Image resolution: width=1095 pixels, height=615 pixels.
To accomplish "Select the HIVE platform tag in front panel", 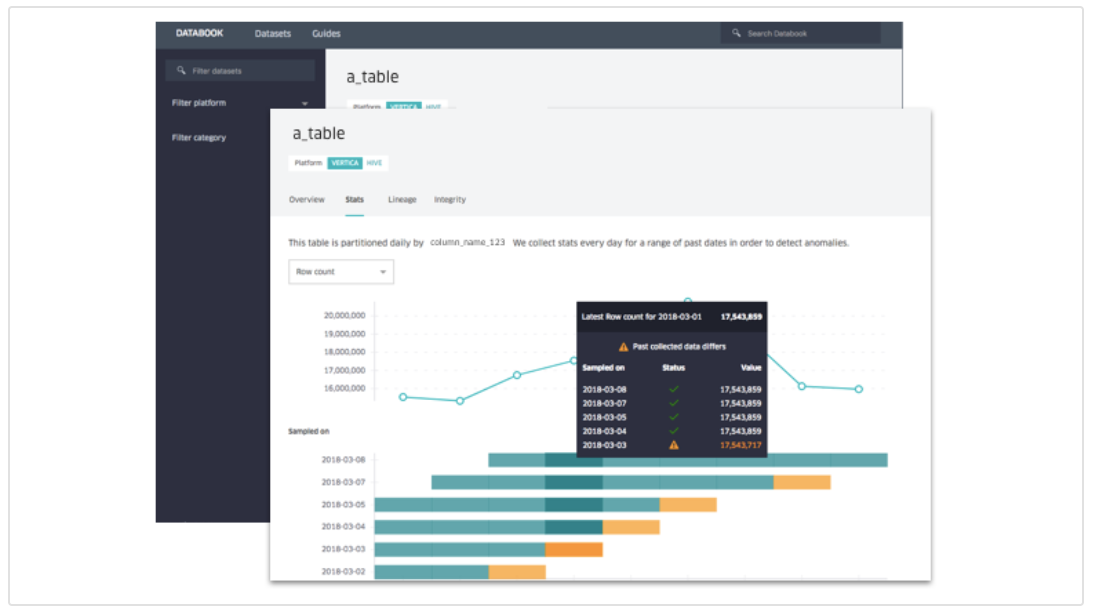I will click(374, 163).
